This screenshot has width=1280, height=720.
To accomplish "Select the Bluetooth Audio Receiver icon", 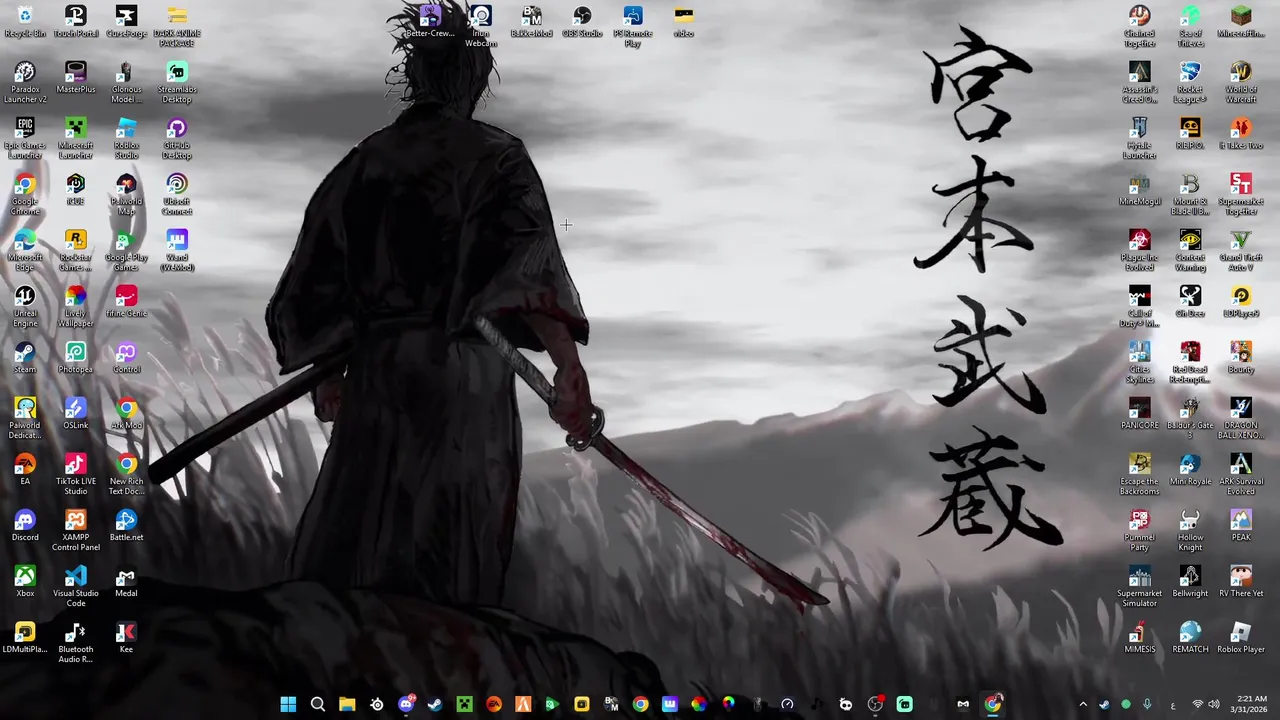I will (x=76, y=642).
